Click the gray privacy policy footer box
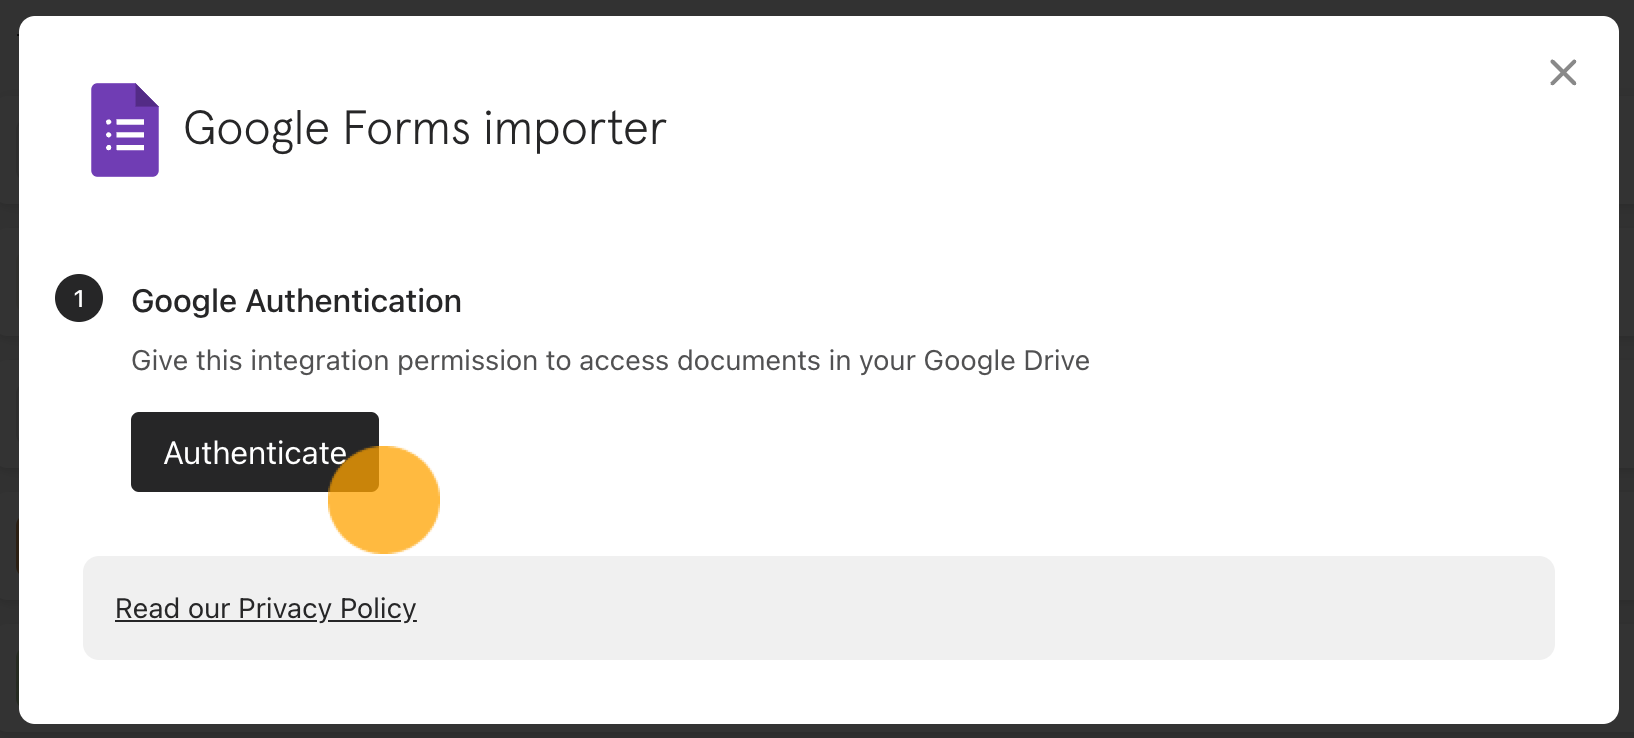Screen dimensions: 1634x738 (819, 608)
